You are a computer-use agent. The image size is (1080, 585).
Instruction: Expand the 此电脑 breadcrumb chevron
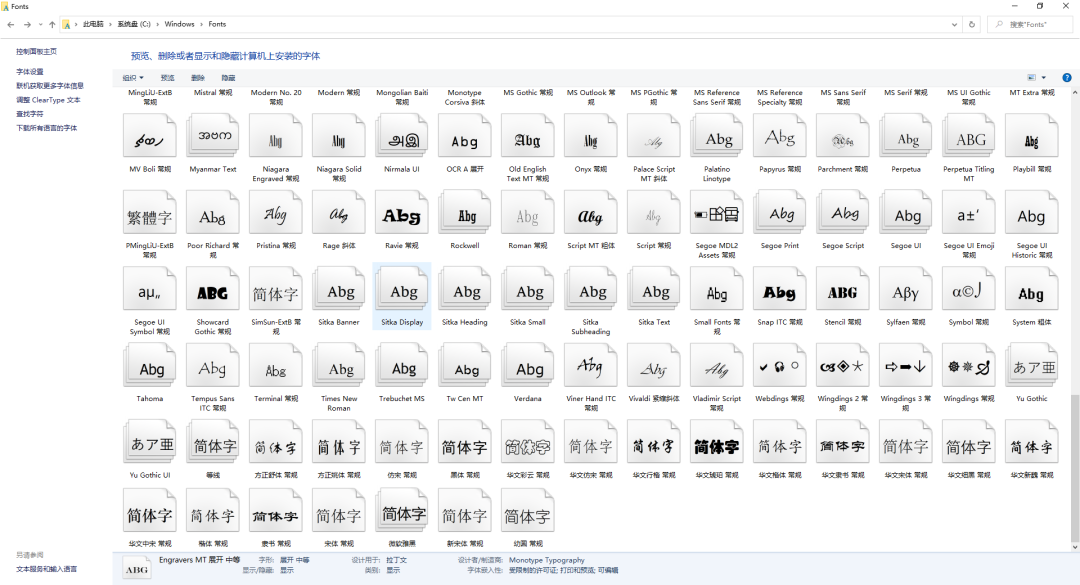(110, 24)
